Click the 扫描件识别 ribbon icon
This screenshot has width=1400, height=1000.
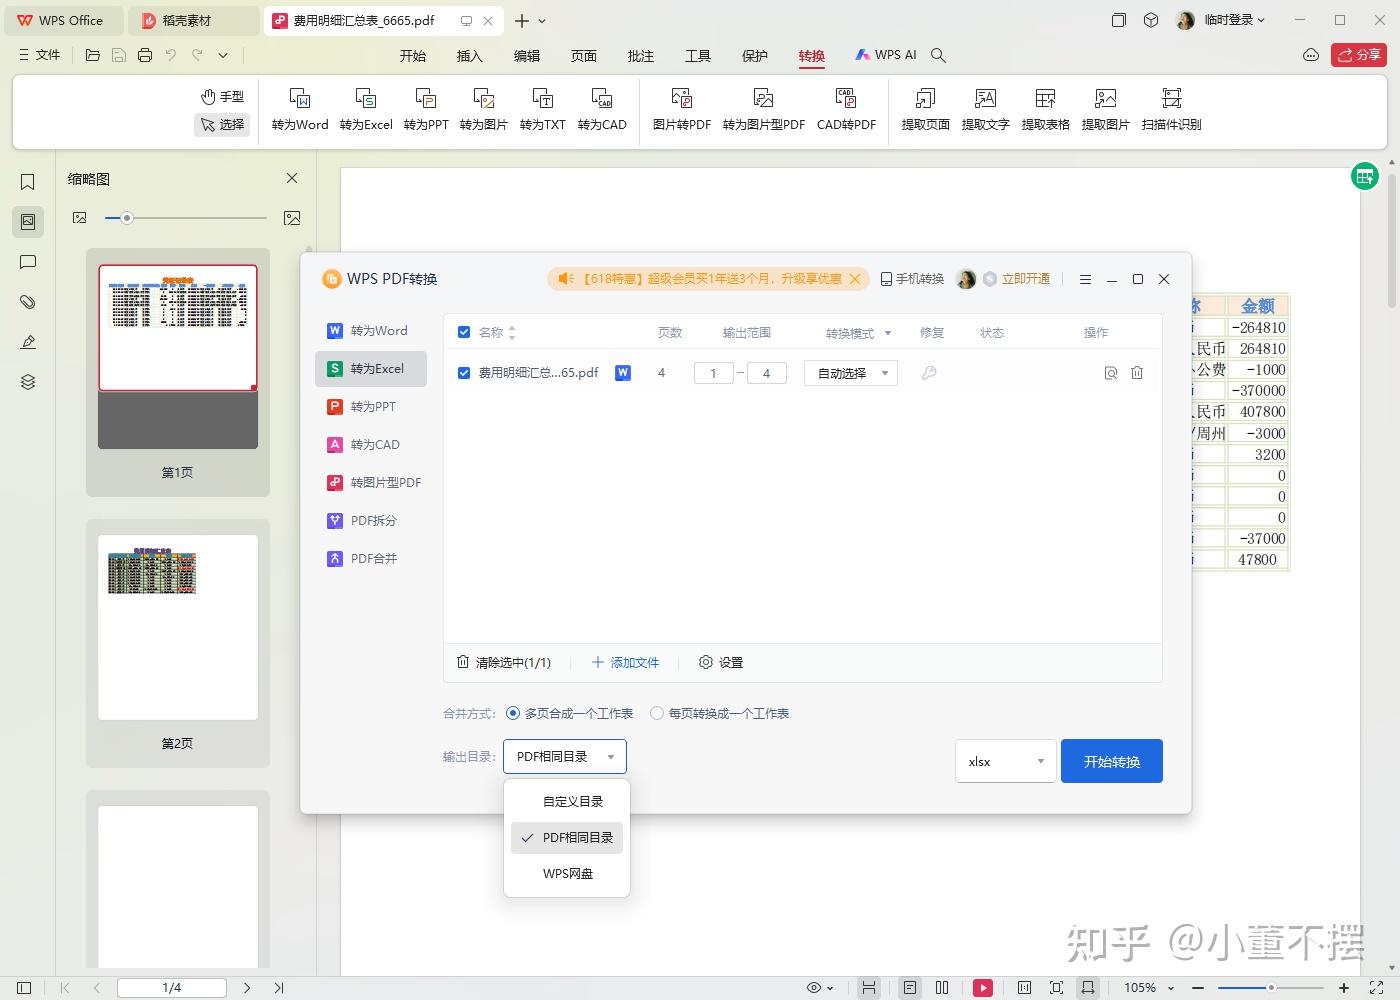tap(1172, 109)
